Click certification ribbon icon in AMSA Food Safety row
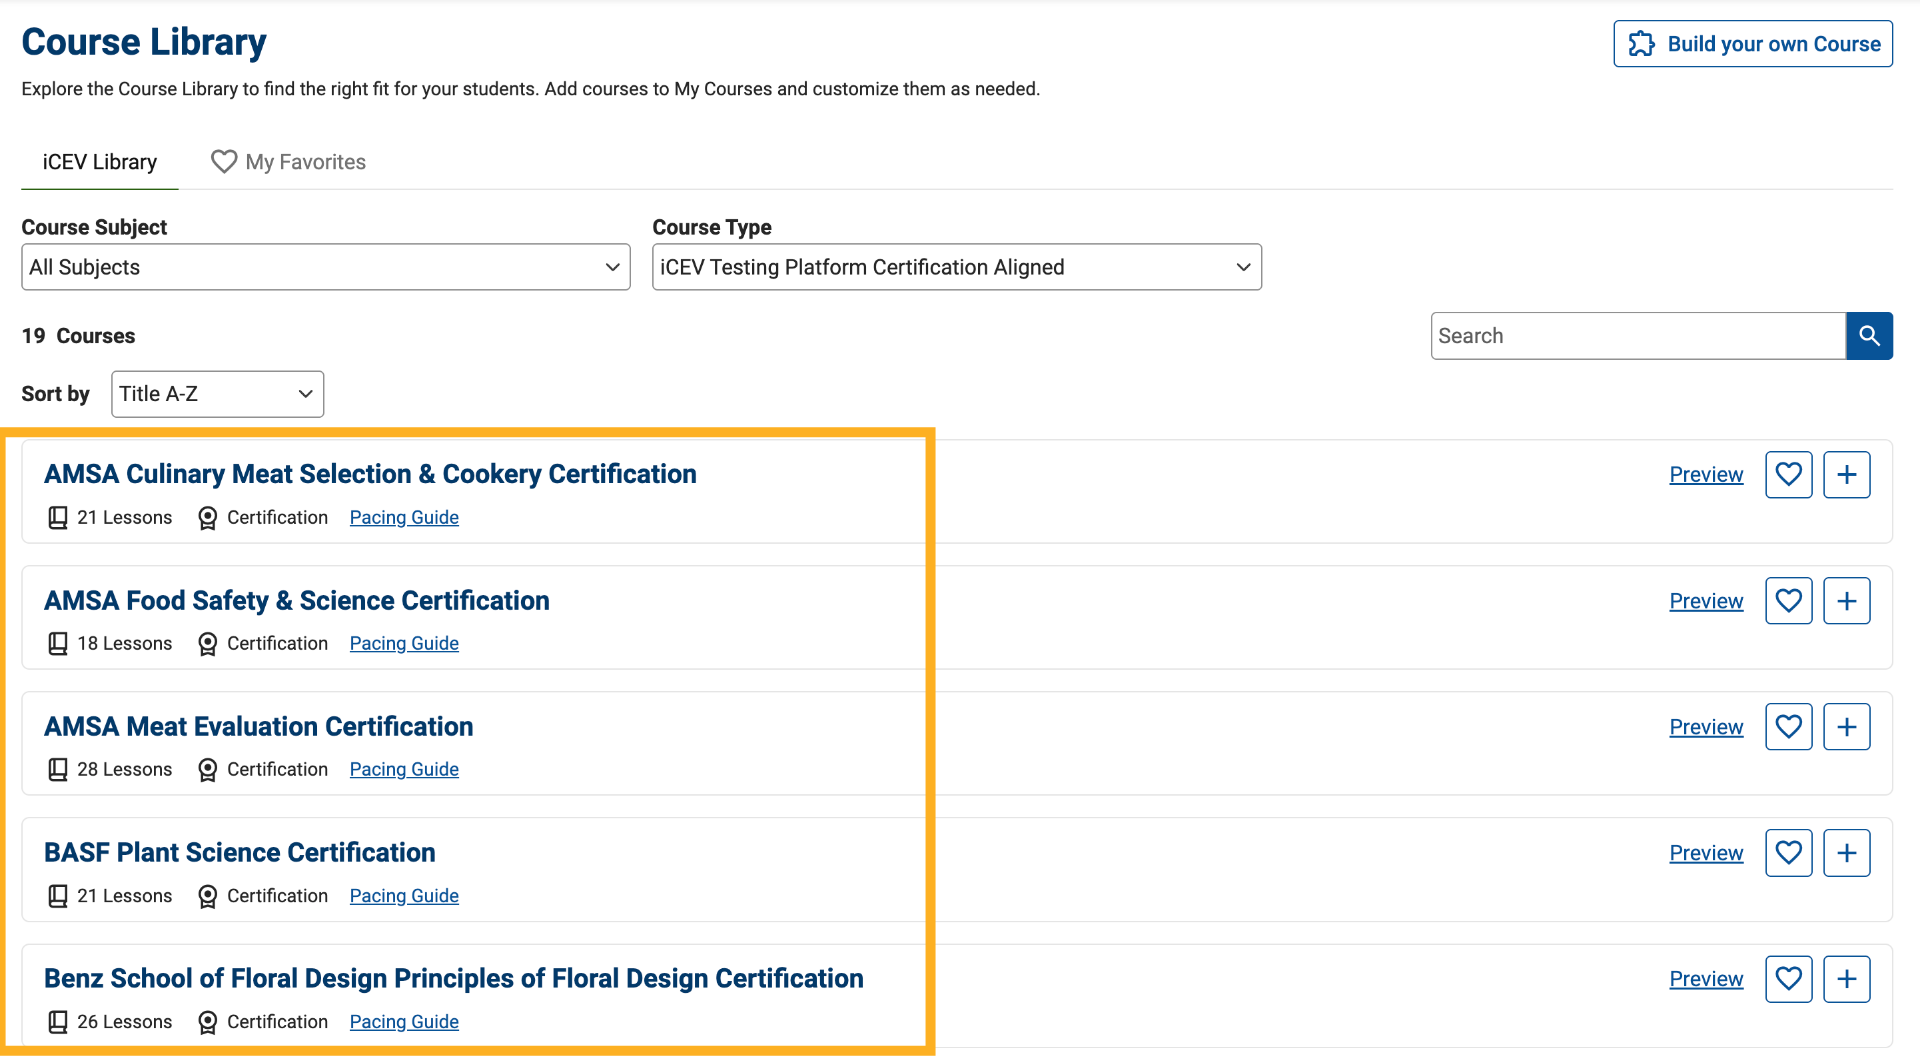 pos(207,644)
